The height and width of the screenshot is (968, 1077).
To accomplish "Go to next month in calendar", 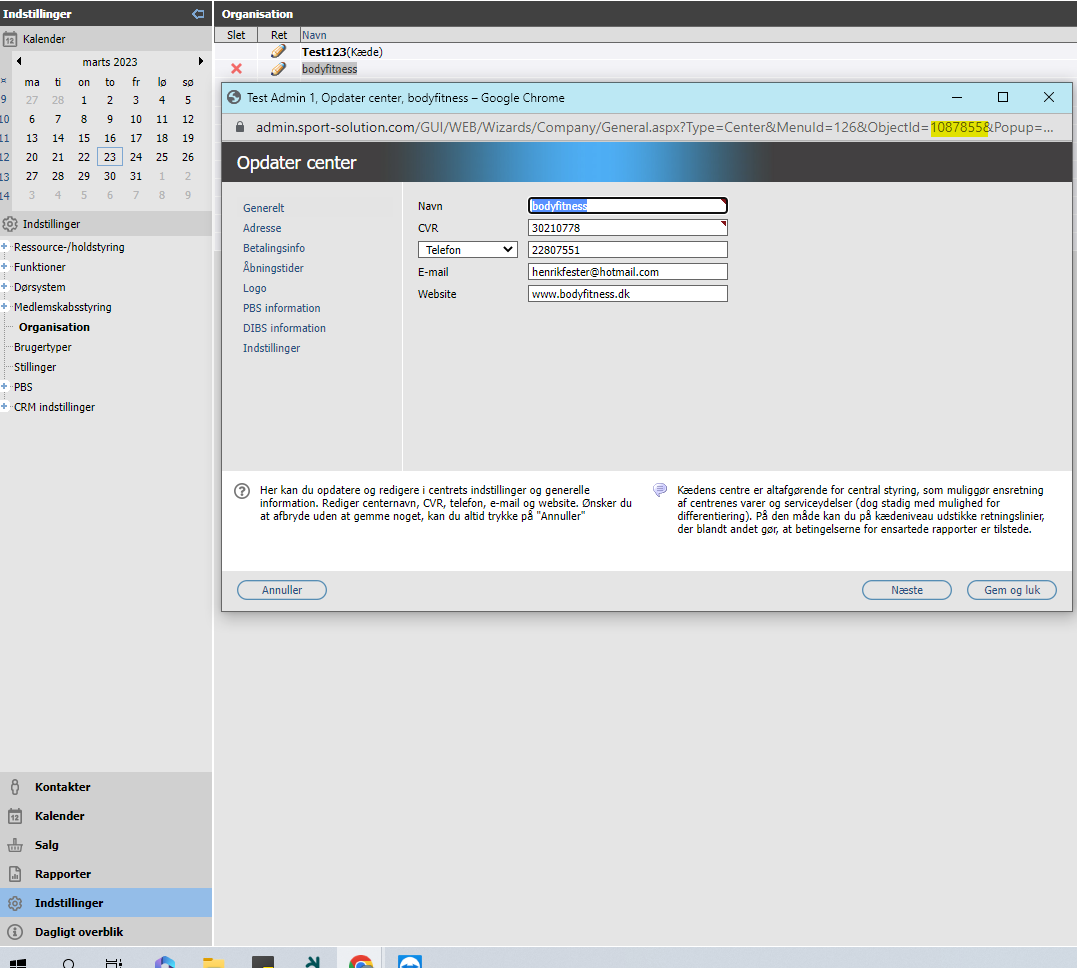I will tap(201, 61).
